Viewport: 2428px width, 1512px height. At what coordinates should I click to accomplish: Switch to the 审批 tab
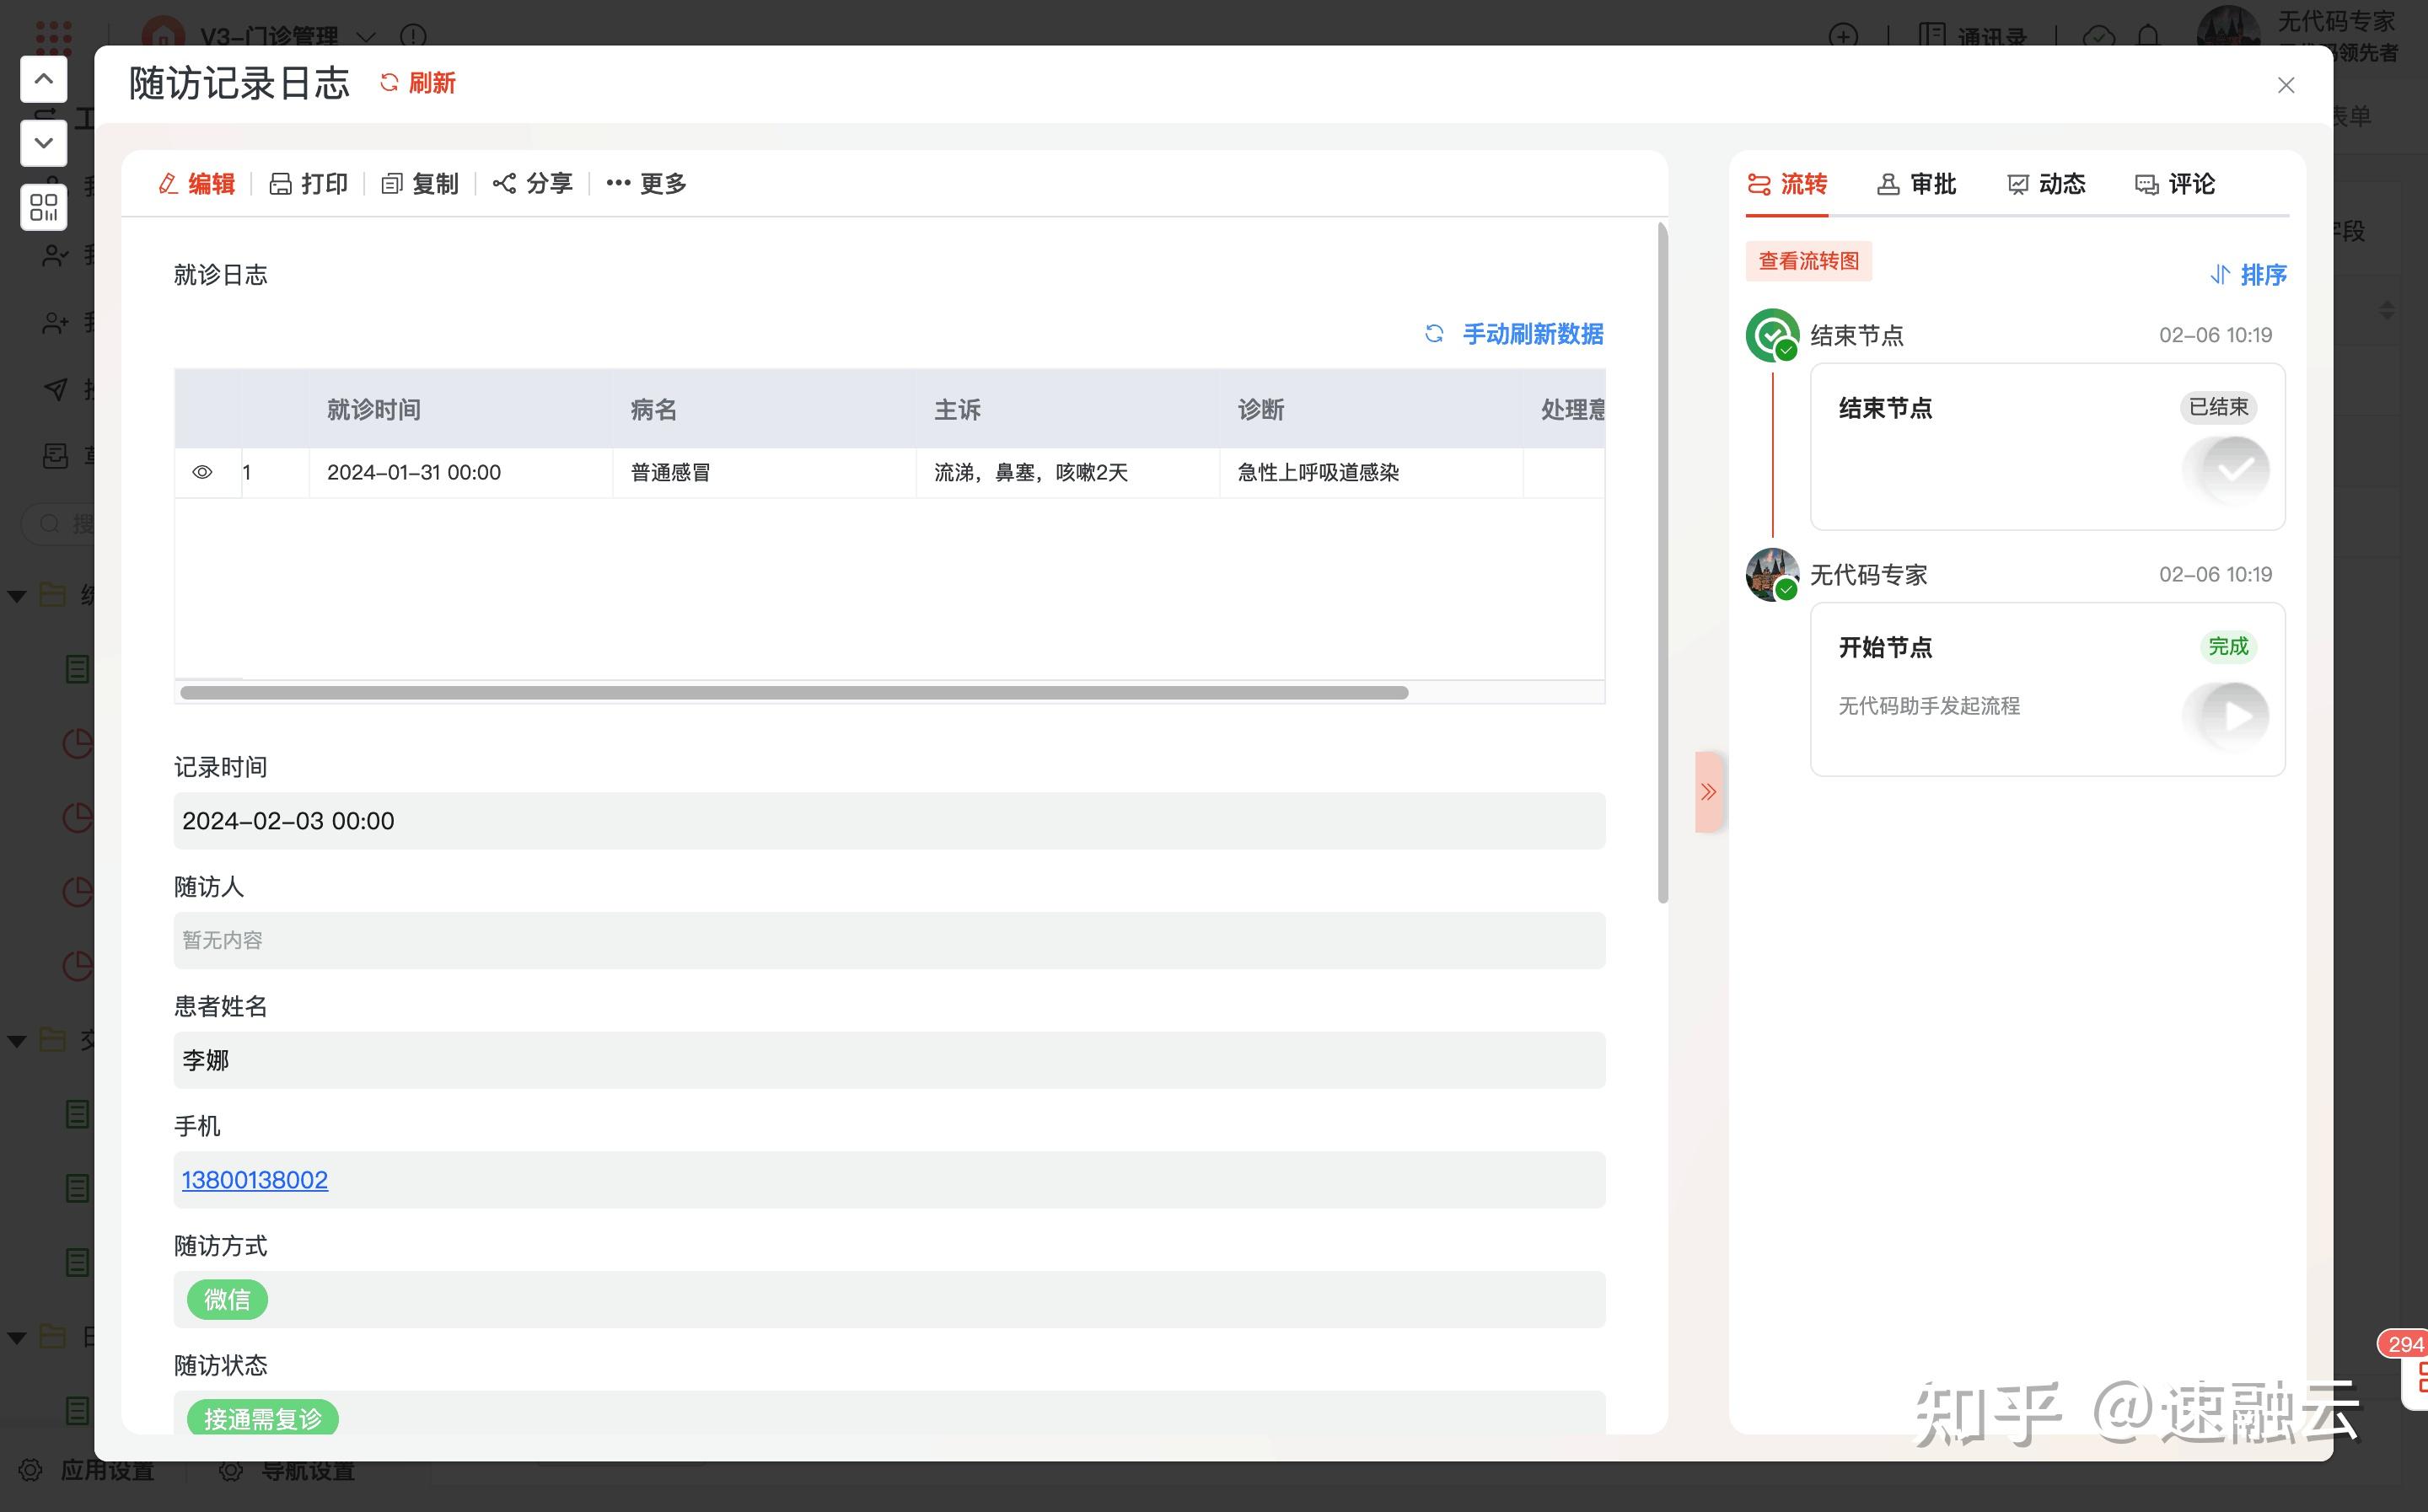click(x=1917, y=184)
